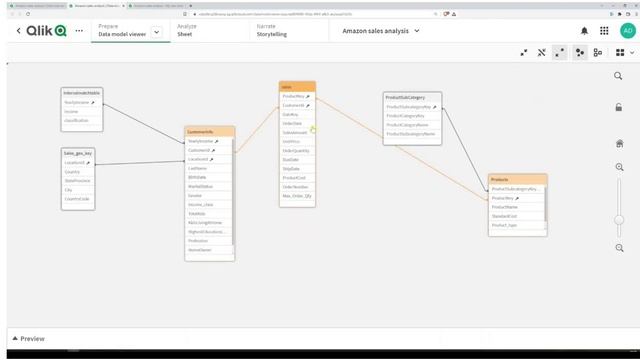The image size is (640, 360).
Task: Click HomeOwner field in CustomerInfo table
Action: click(208, 250)
